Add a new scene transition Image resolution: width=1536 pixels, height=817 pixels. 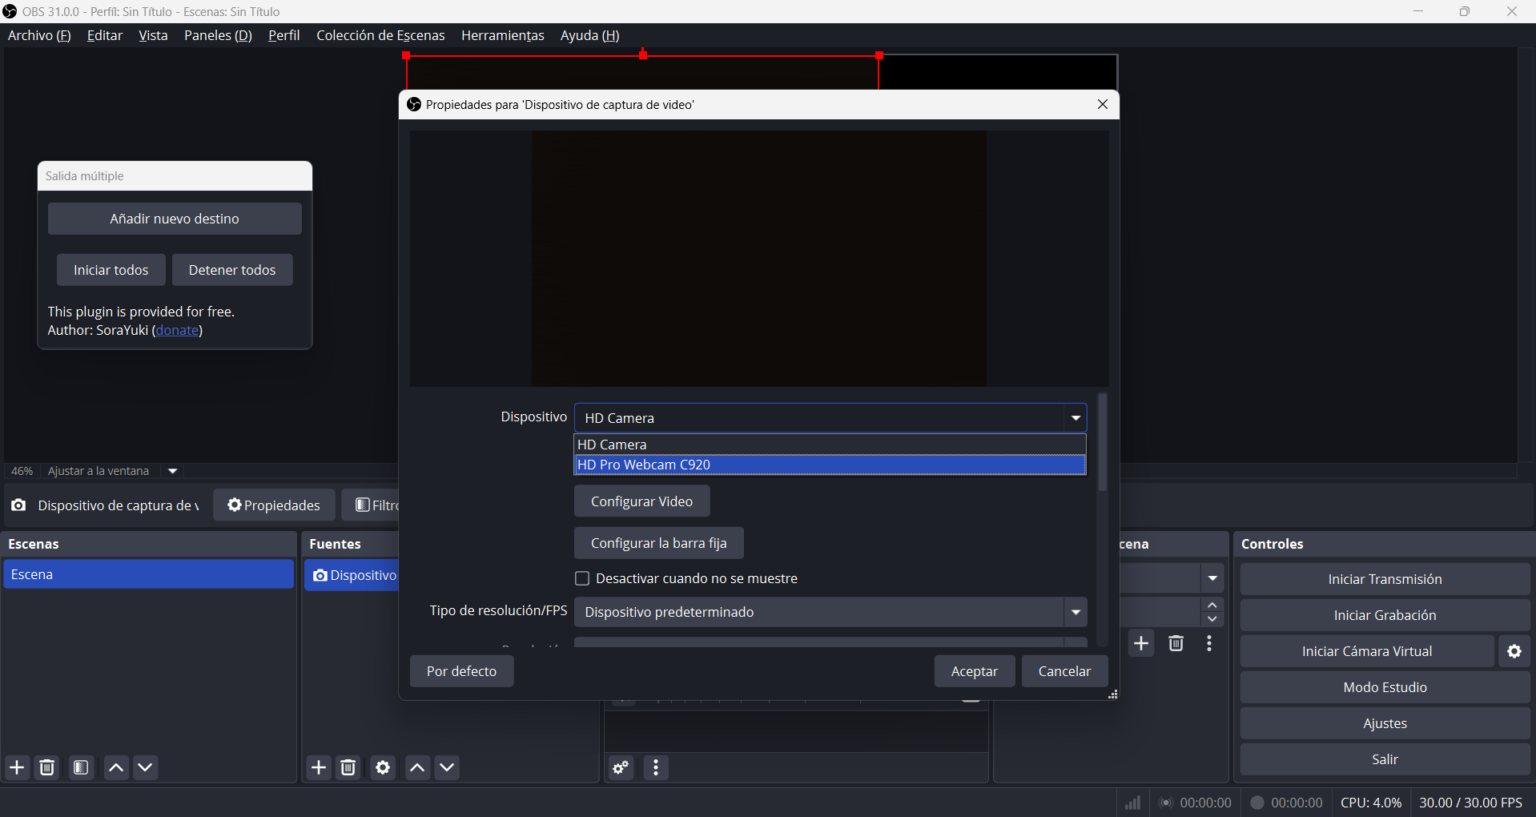[x=1141, y=643]
